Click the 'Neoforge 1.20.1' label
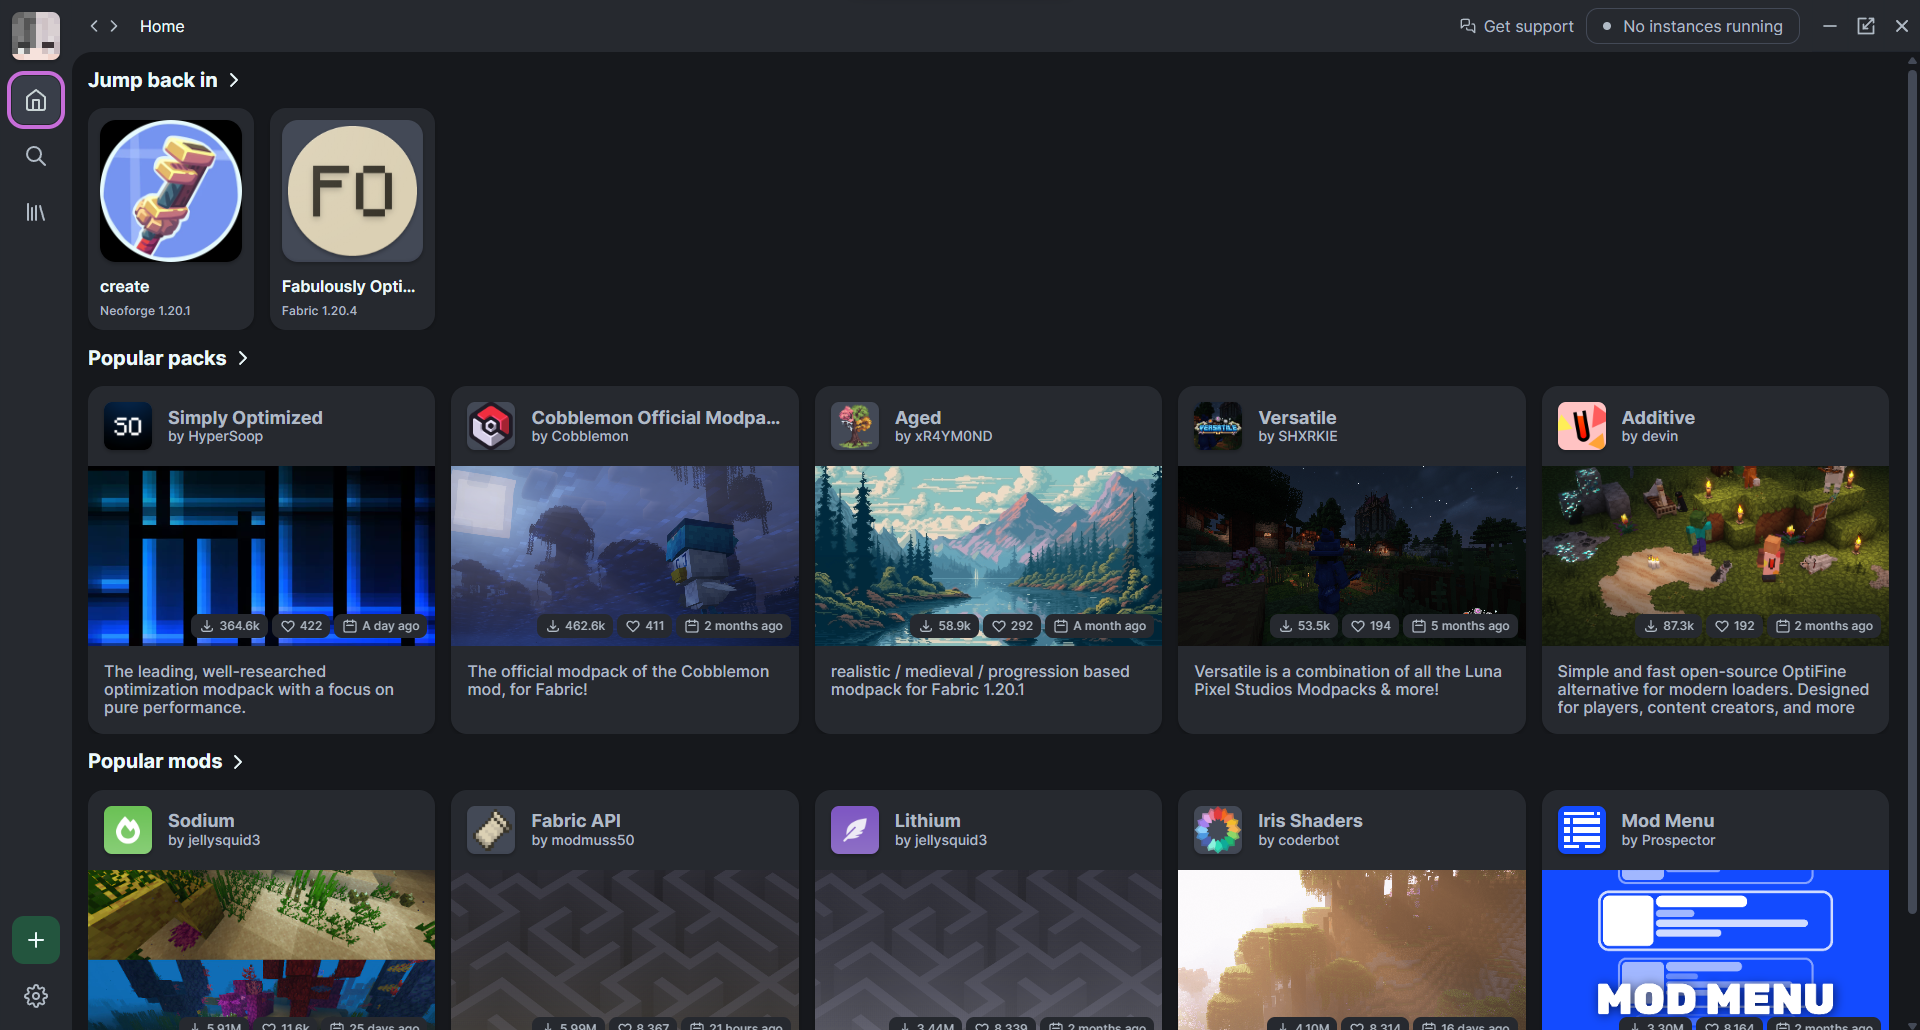1920x1030 pixels. [145, 311]
